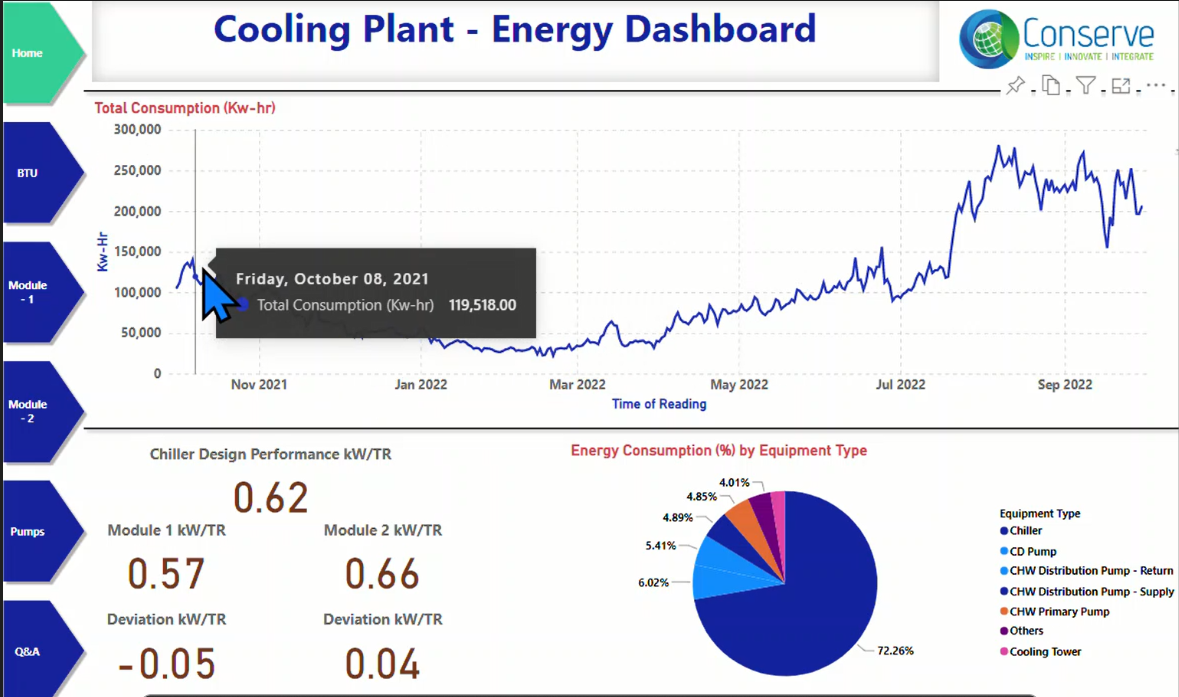Select CHW Primary Pump legend entry
This screenshot has height=697, width=1179.
pos(1059,611)
